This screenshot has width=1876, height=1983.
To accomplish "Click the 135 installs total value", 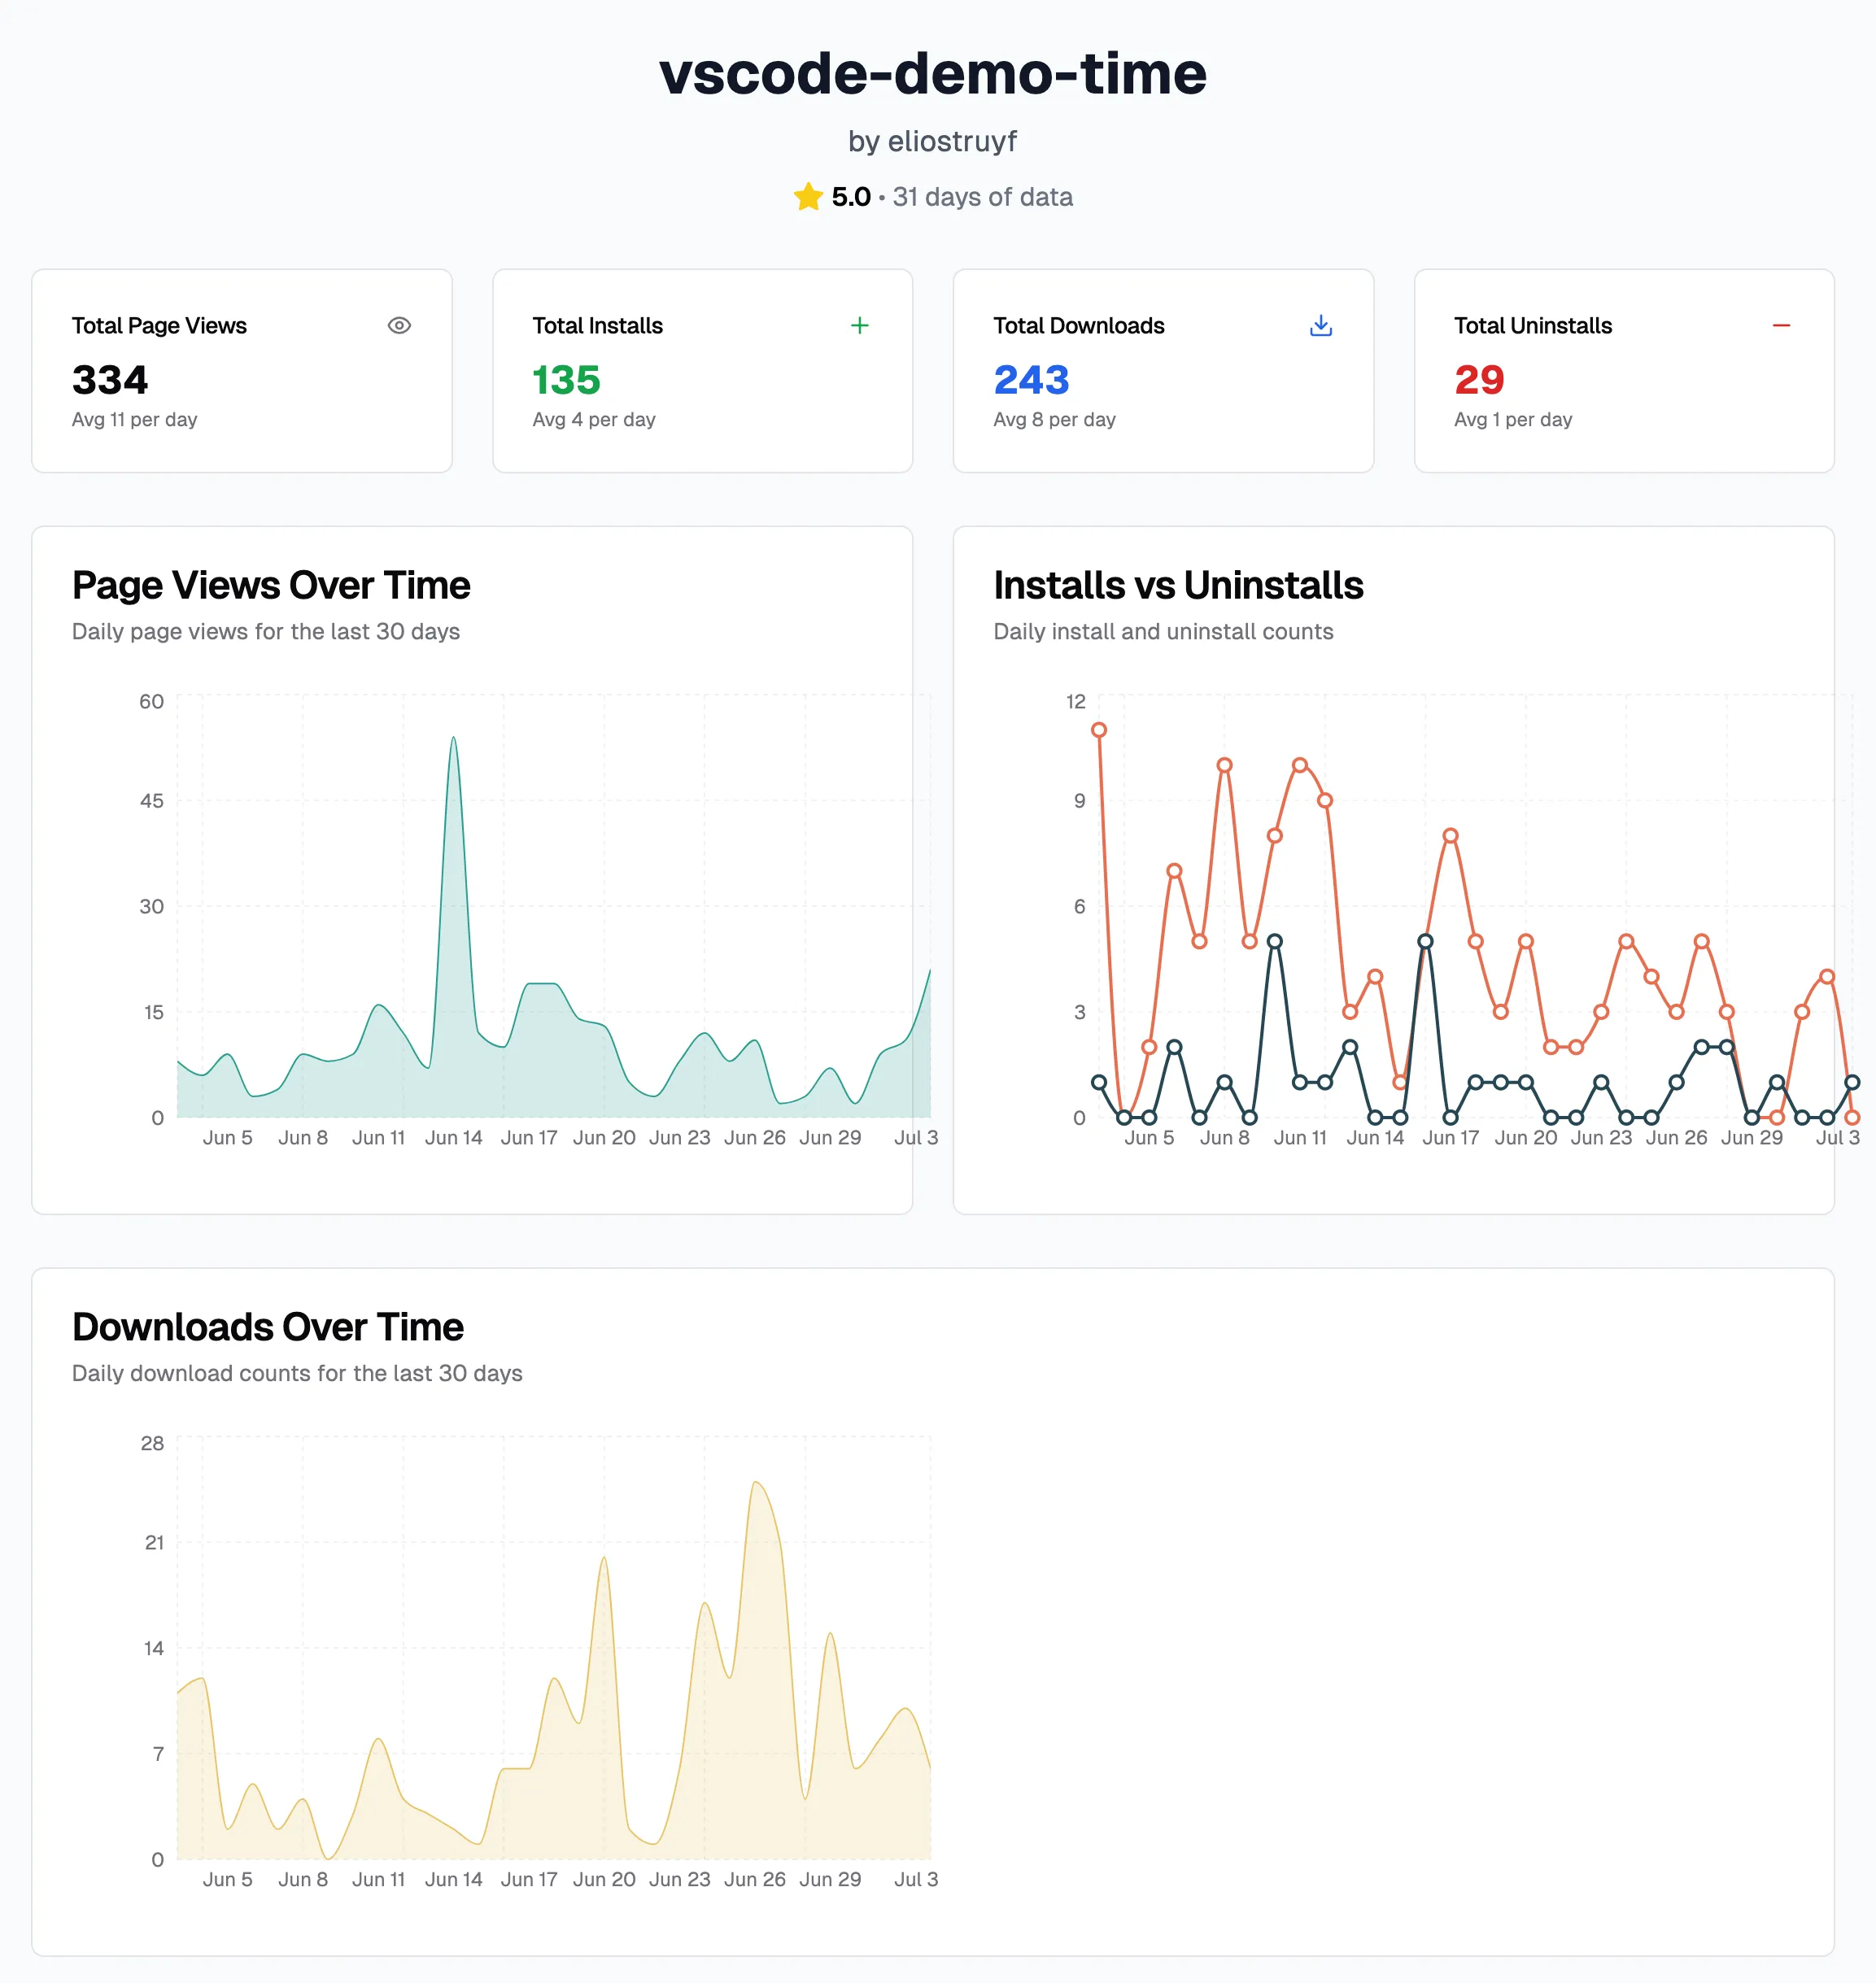I will click(566, 380).
